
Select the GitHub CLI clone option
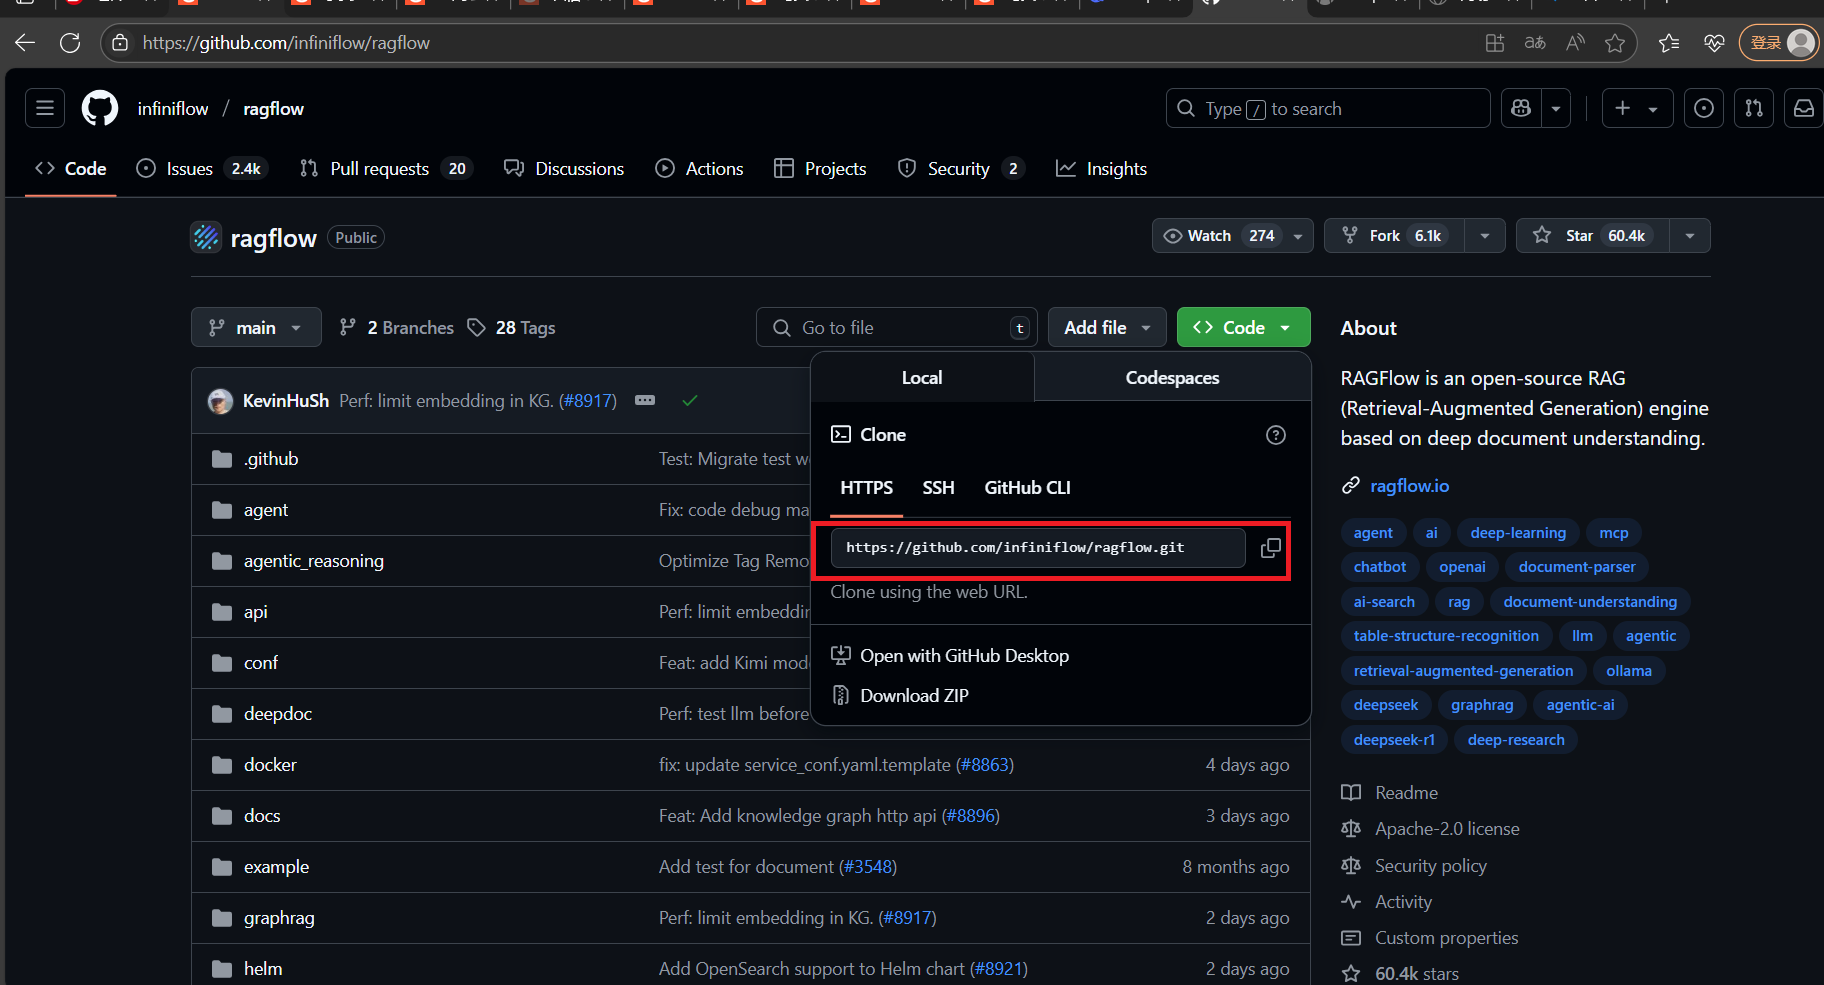1027,488
